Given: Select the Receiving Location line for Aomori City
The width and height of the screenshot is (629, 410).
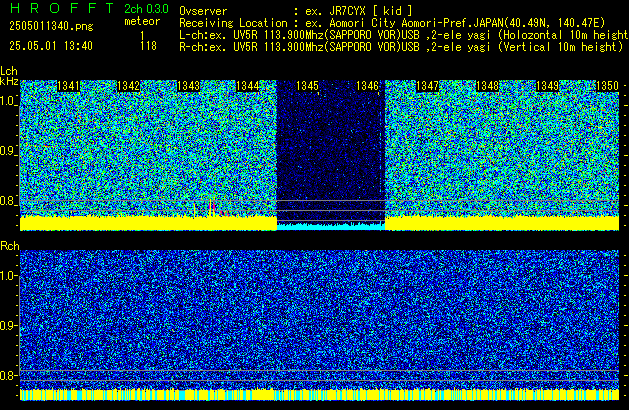Looking at the screenshot, I should tap(392, 23).
